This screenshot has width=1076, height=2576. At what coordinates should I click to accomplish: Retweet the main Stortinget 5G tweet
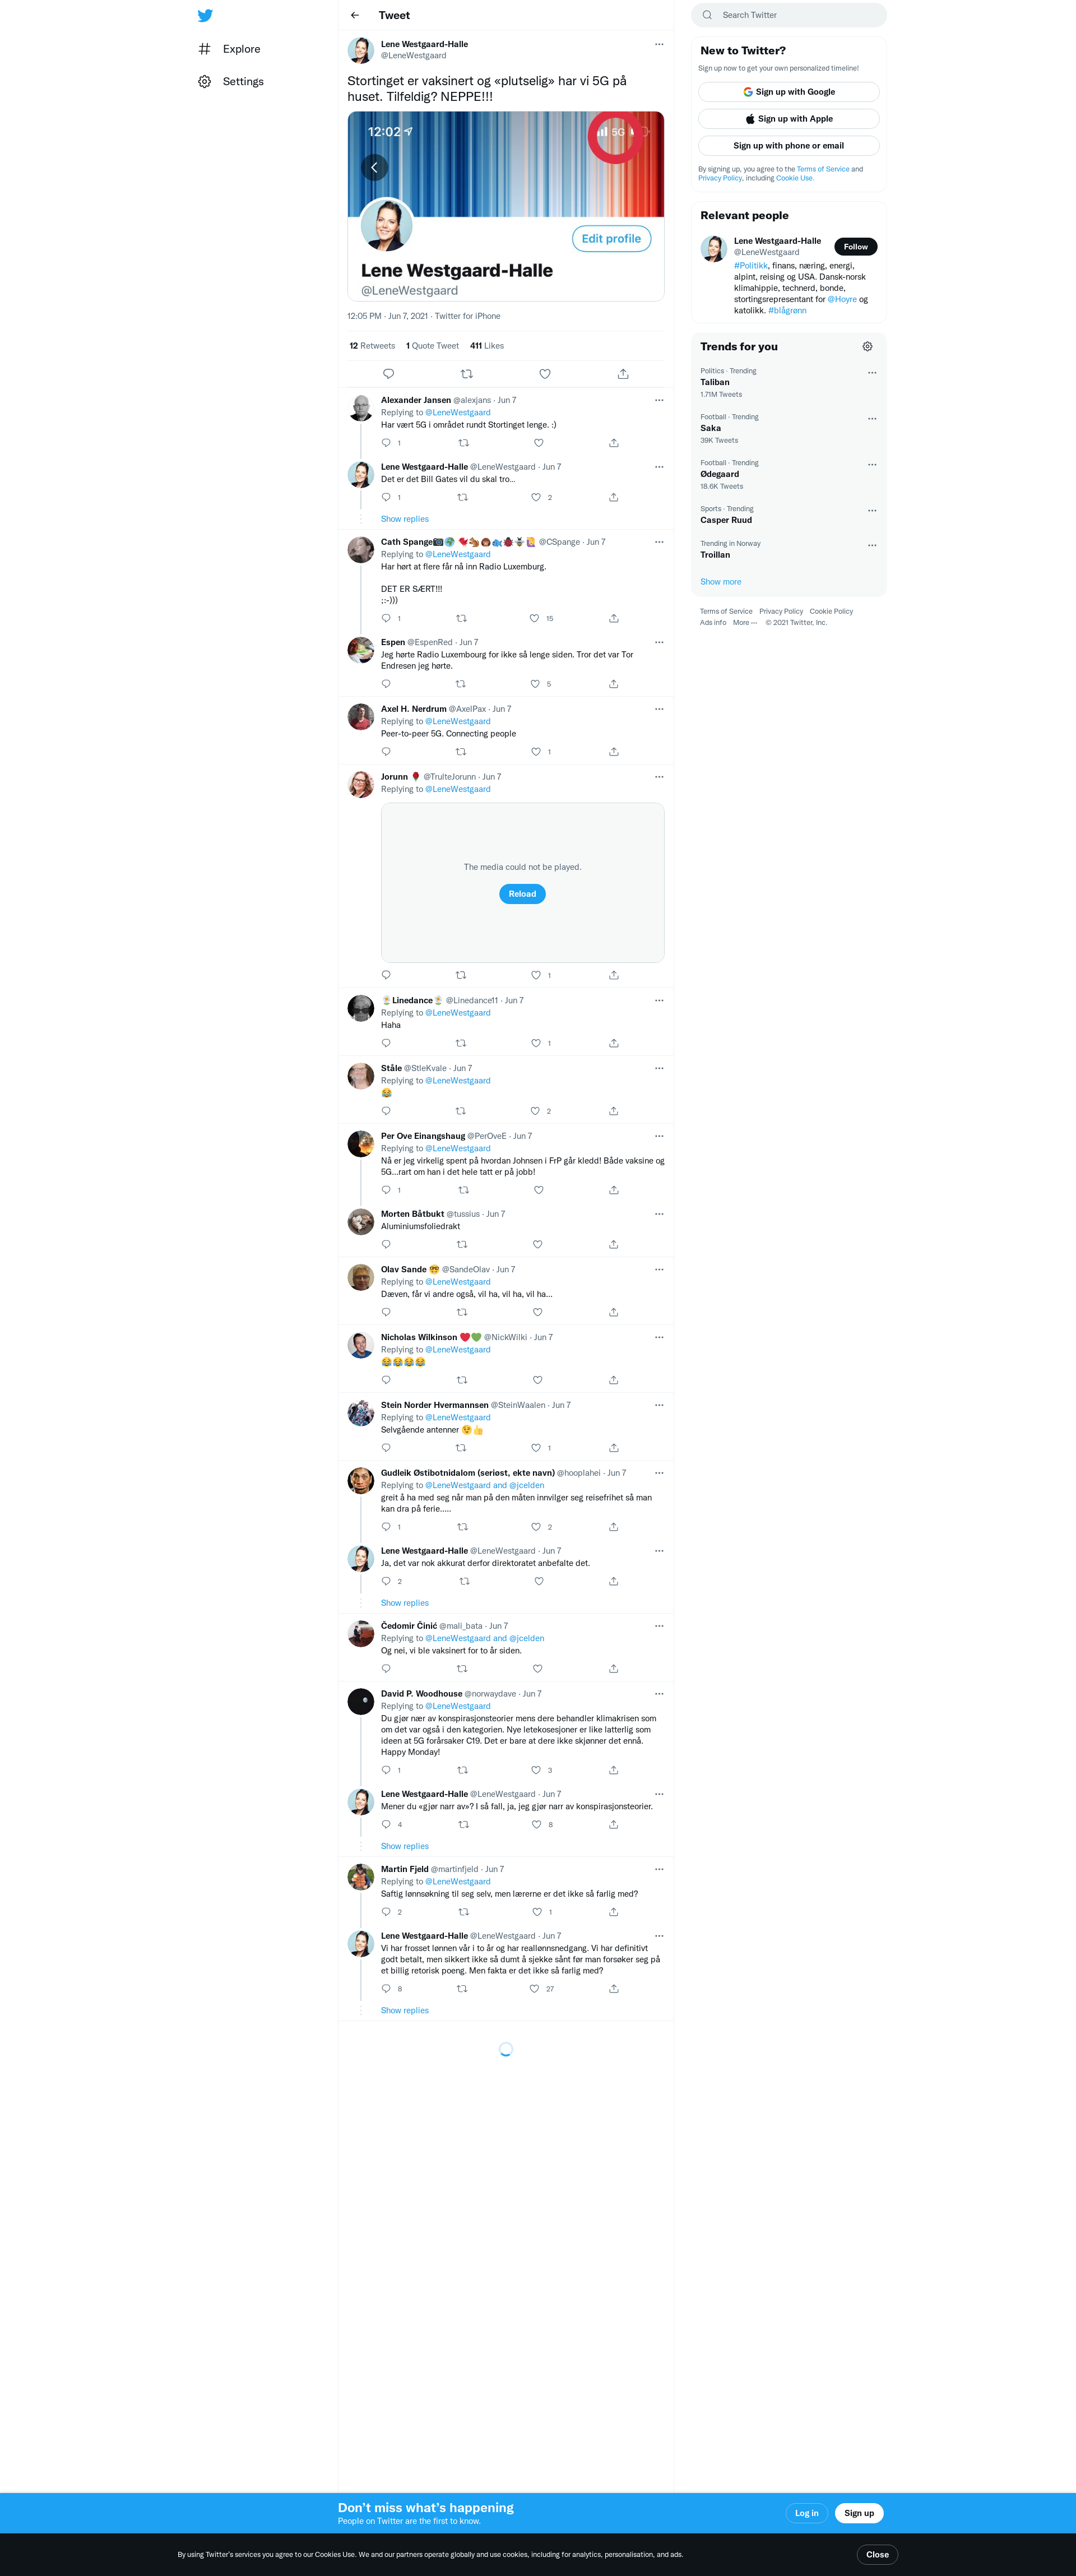[466, 374]
